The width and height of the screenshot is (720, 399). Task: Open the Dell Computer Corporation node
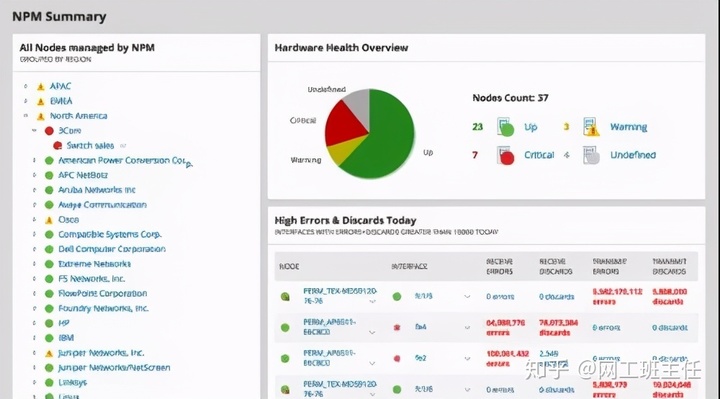click(112, 249)
